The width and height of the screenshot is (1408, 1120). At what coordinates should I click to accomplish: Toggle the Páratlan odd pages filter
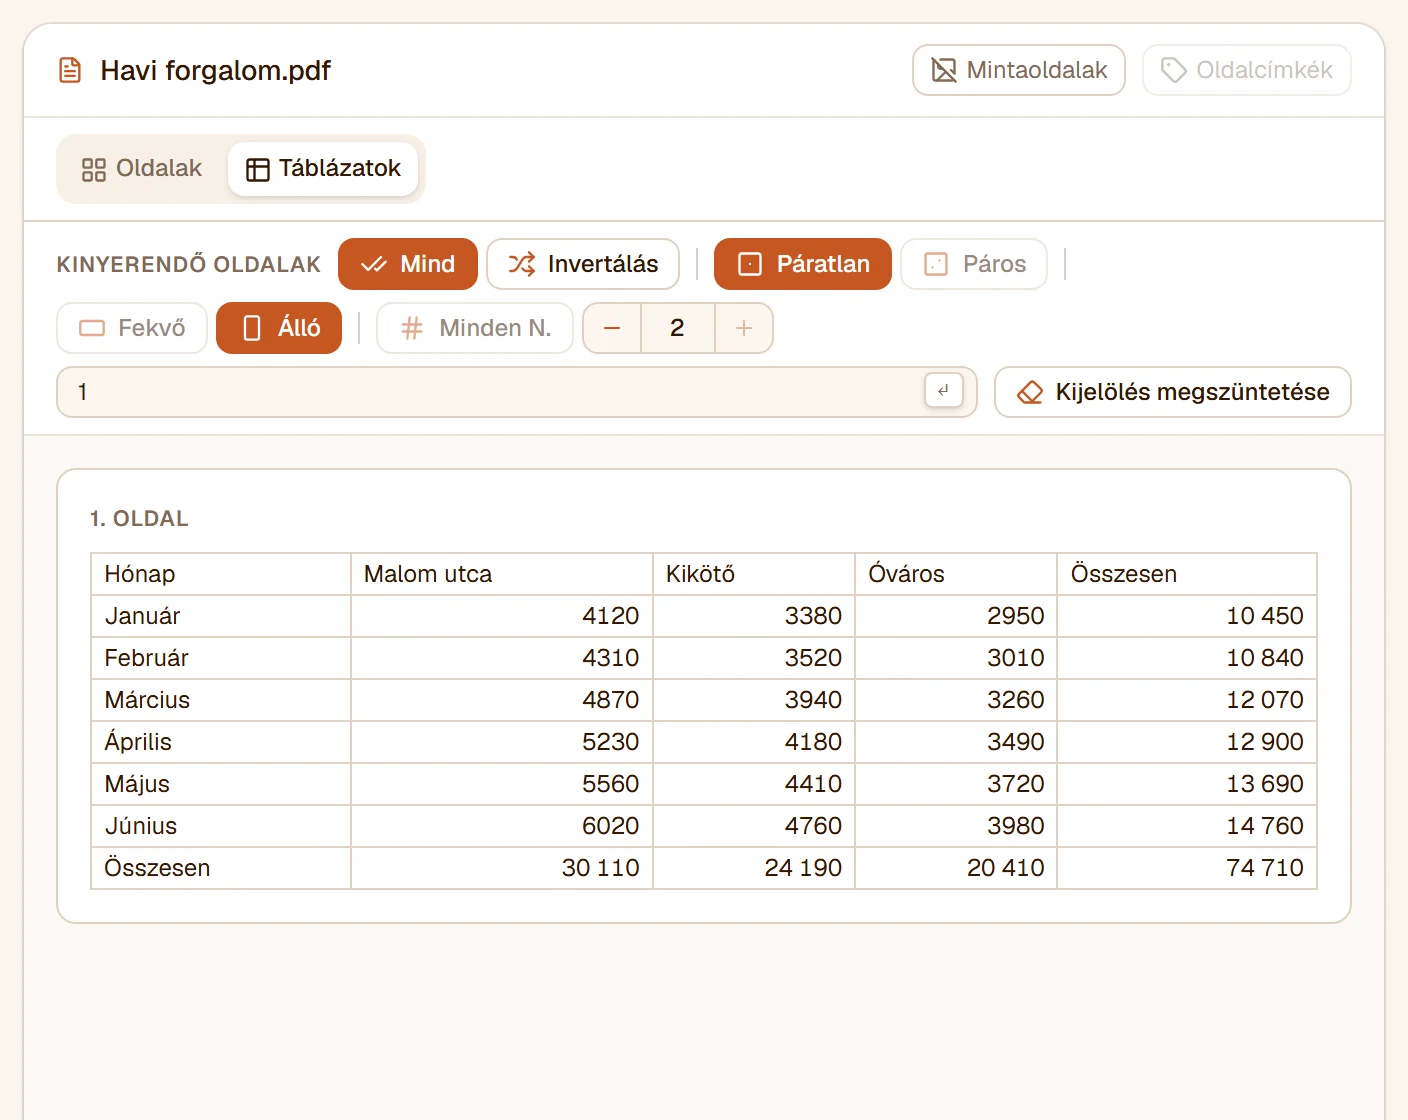point(803,264)
